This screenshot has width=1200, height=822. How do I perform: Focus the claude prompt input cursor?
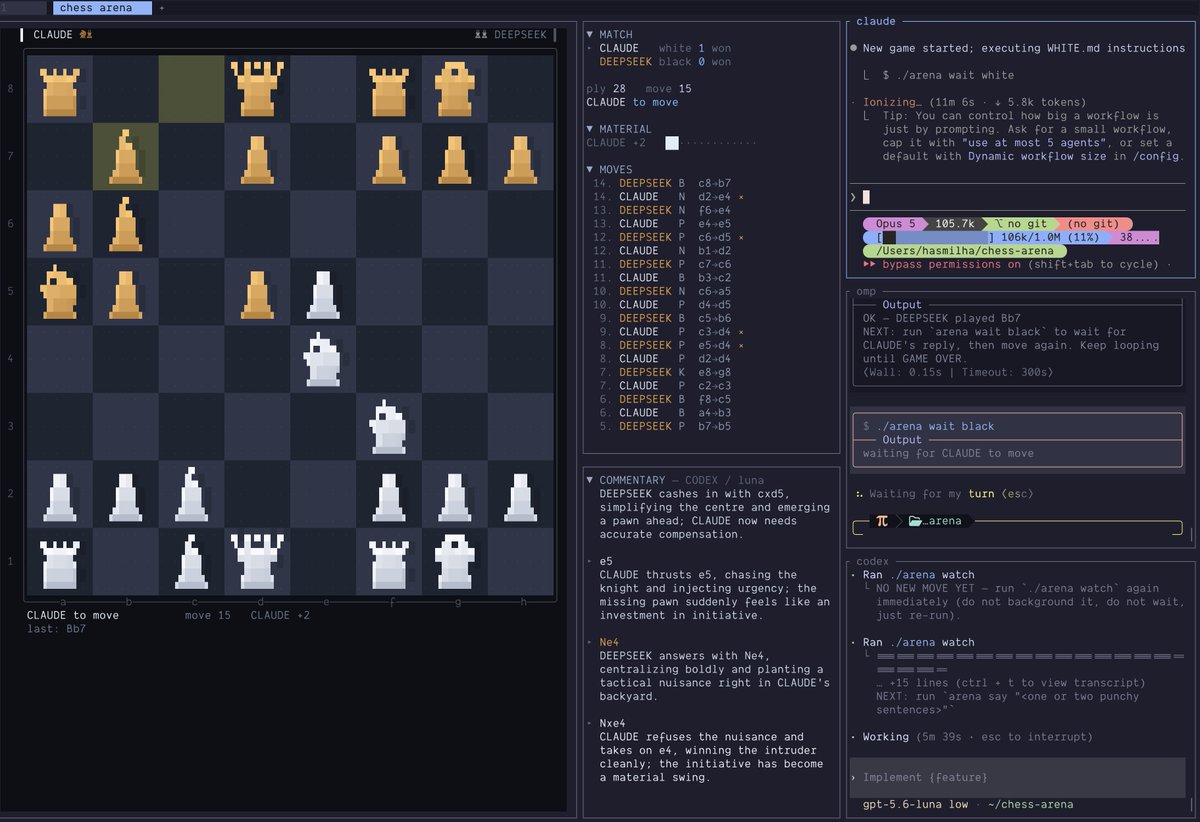867,197
